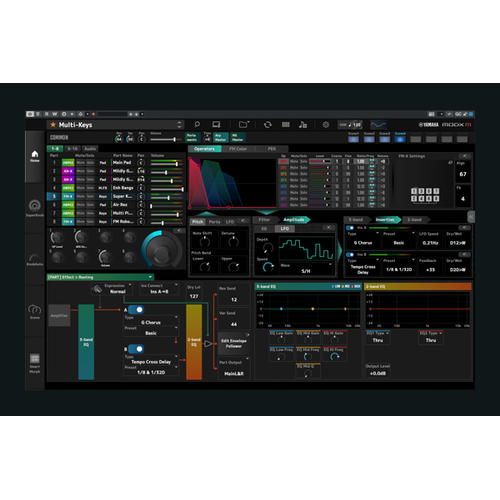The width and height of the screenshot is (500, 500).
Task: Switch to the Filter tab
Action: (264, 220)
